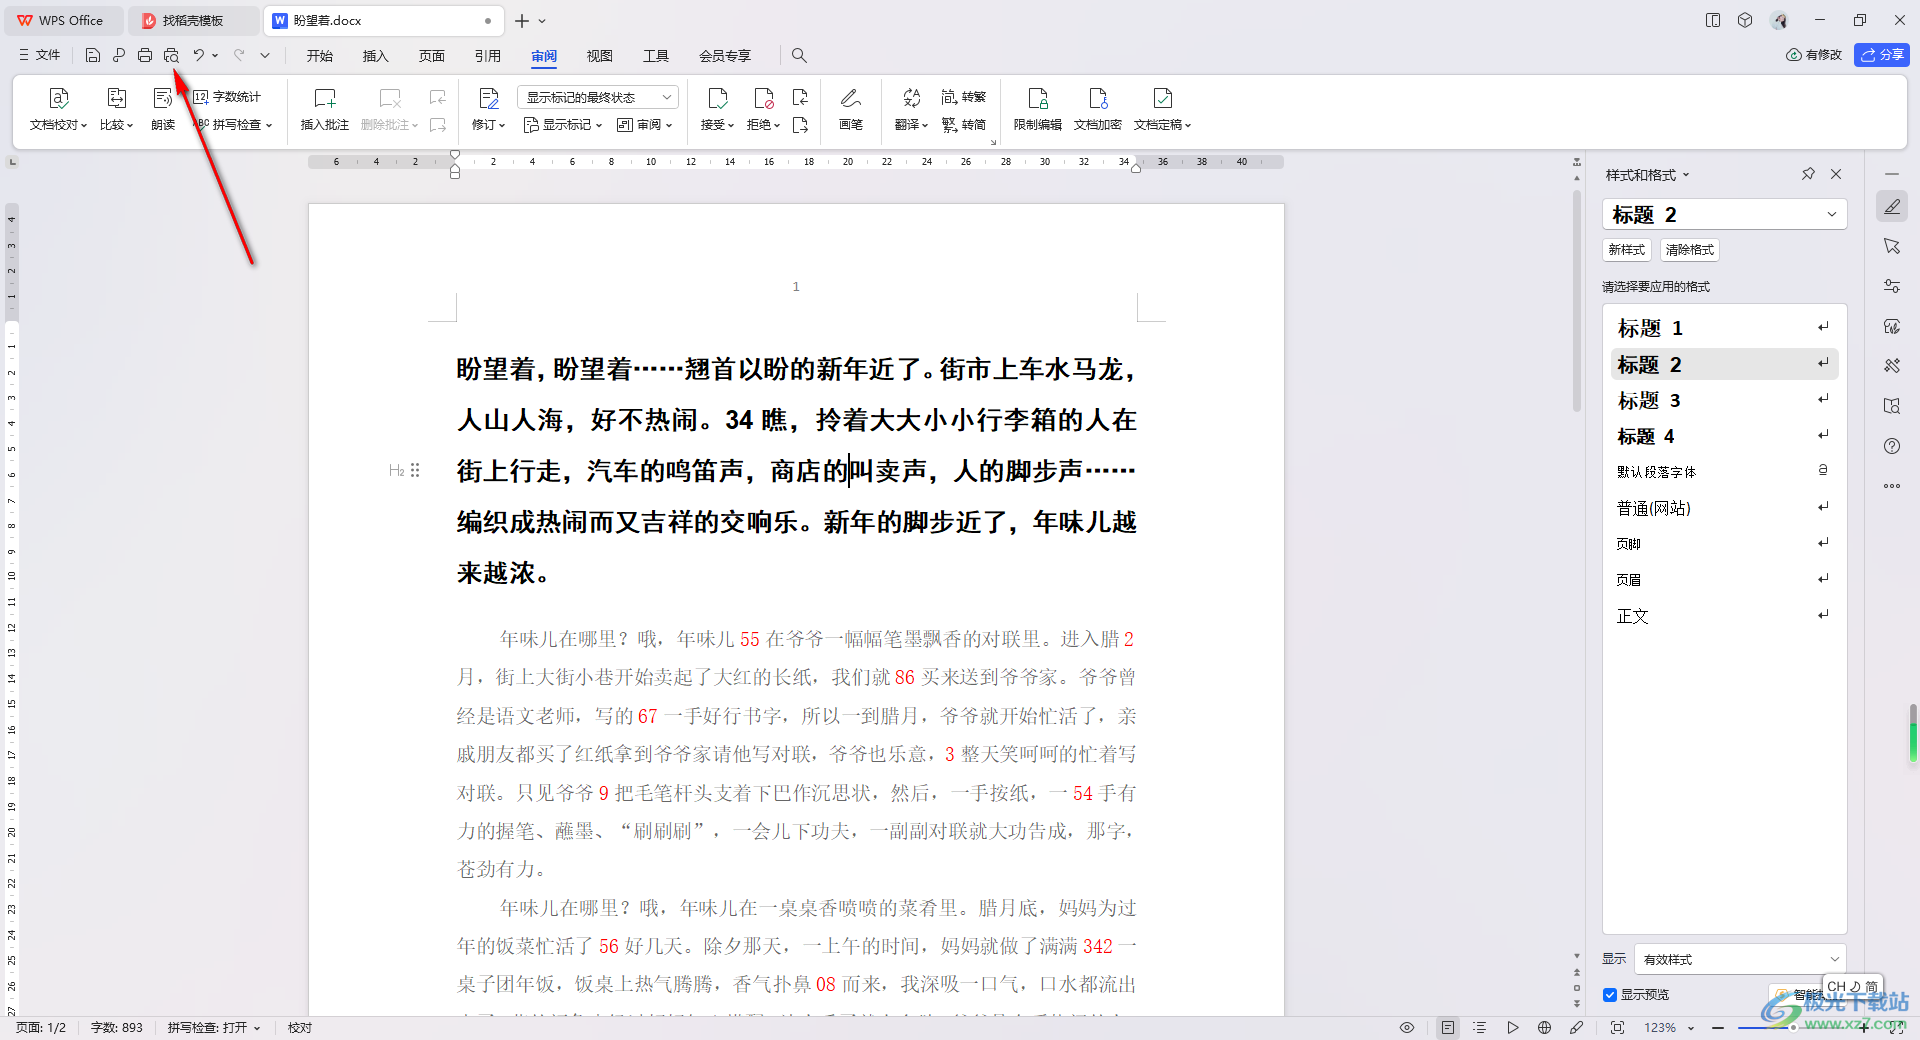Click the more dots icon in right sidebar
The image size is (1920, 1040).
(1892, 486)
